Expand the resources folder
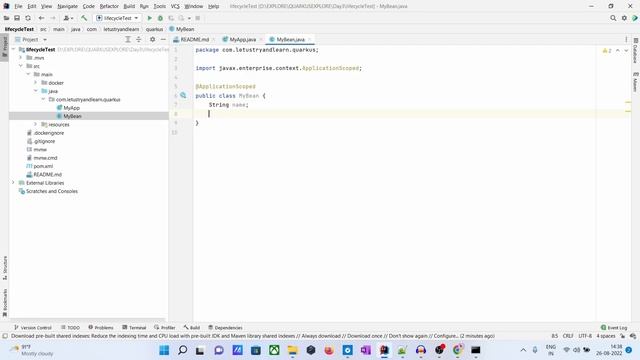This screenshot has width=640, height=360. tap(36, 124)
